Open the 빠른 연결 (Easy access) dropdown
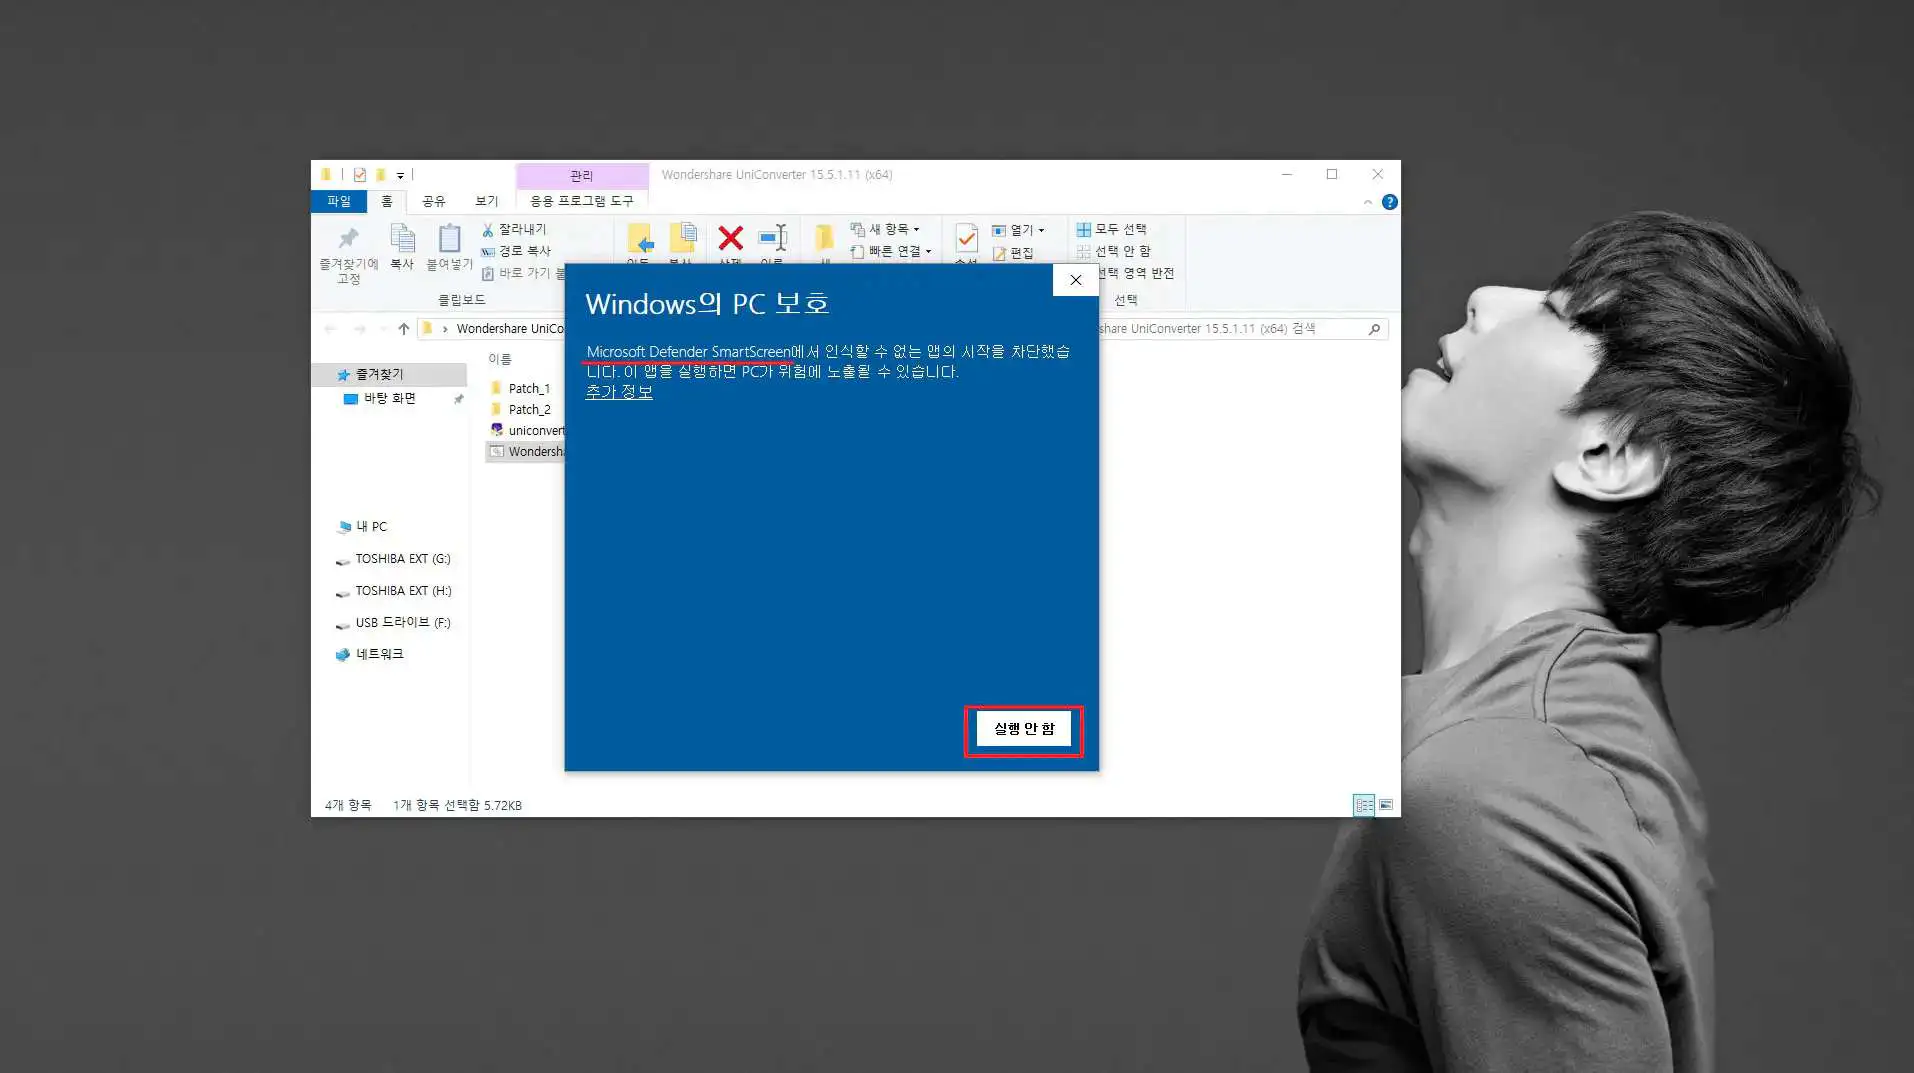The height and width of the screenshot is (1073, 1914). 891,251
